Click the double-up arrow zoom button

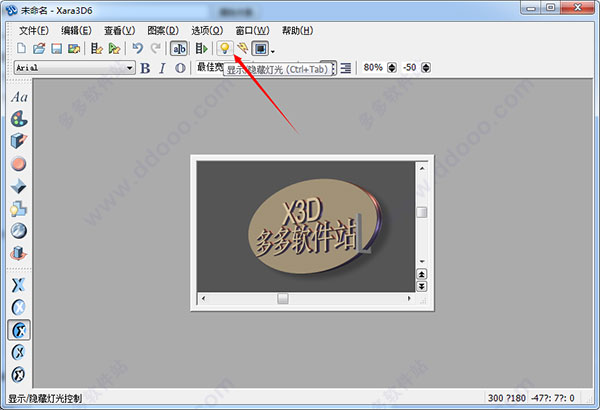(421, 274)
